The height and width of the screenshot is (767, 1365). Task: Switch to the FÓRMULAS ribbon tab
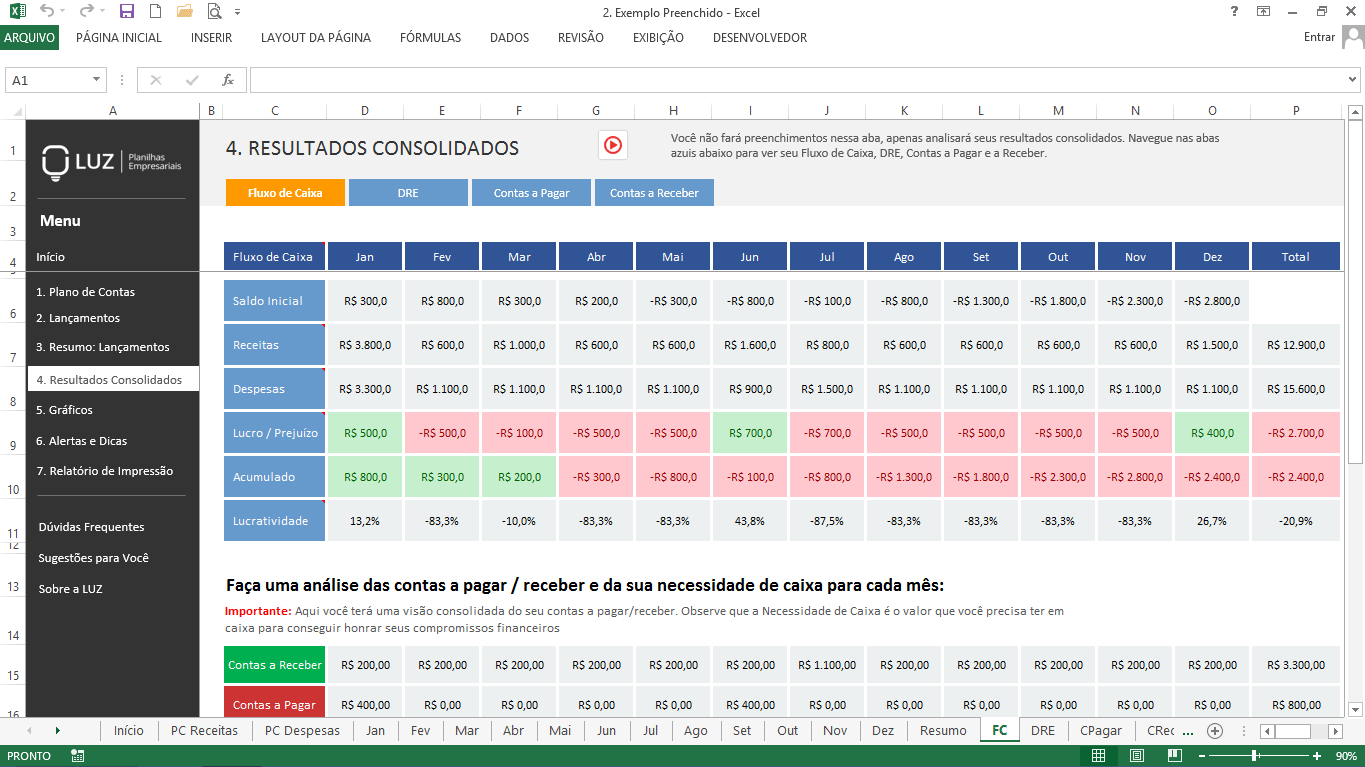point(430,37)
